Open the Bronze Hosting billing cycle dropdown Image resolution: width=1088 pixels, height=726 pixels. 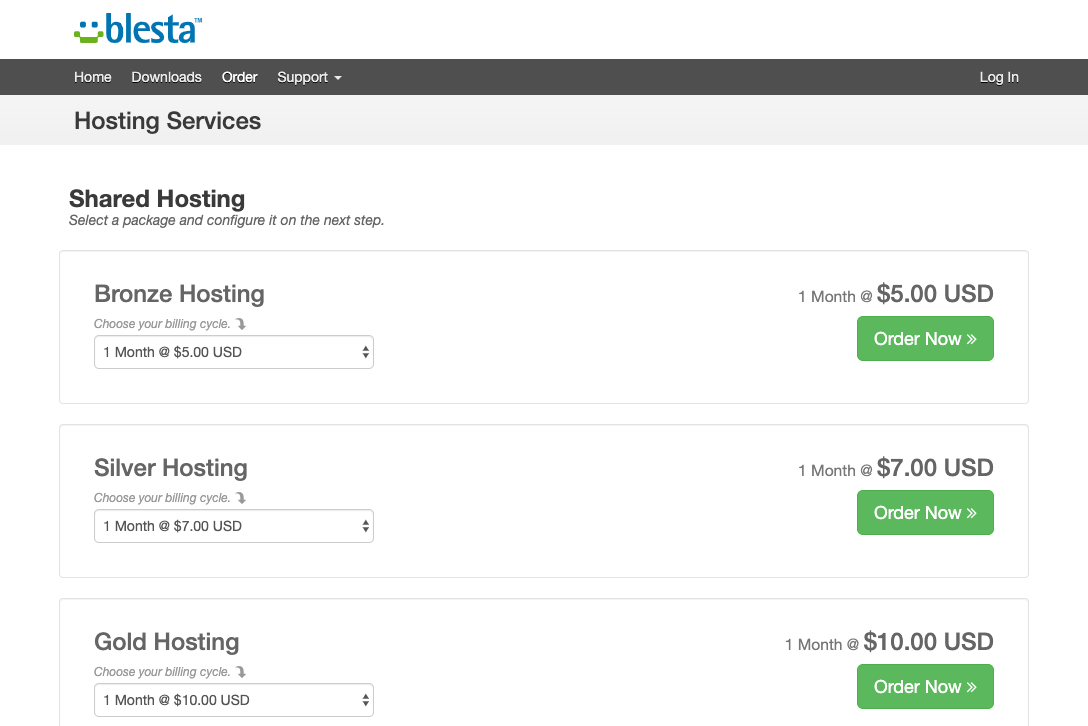pyautogui.click(x=233, y=352)
